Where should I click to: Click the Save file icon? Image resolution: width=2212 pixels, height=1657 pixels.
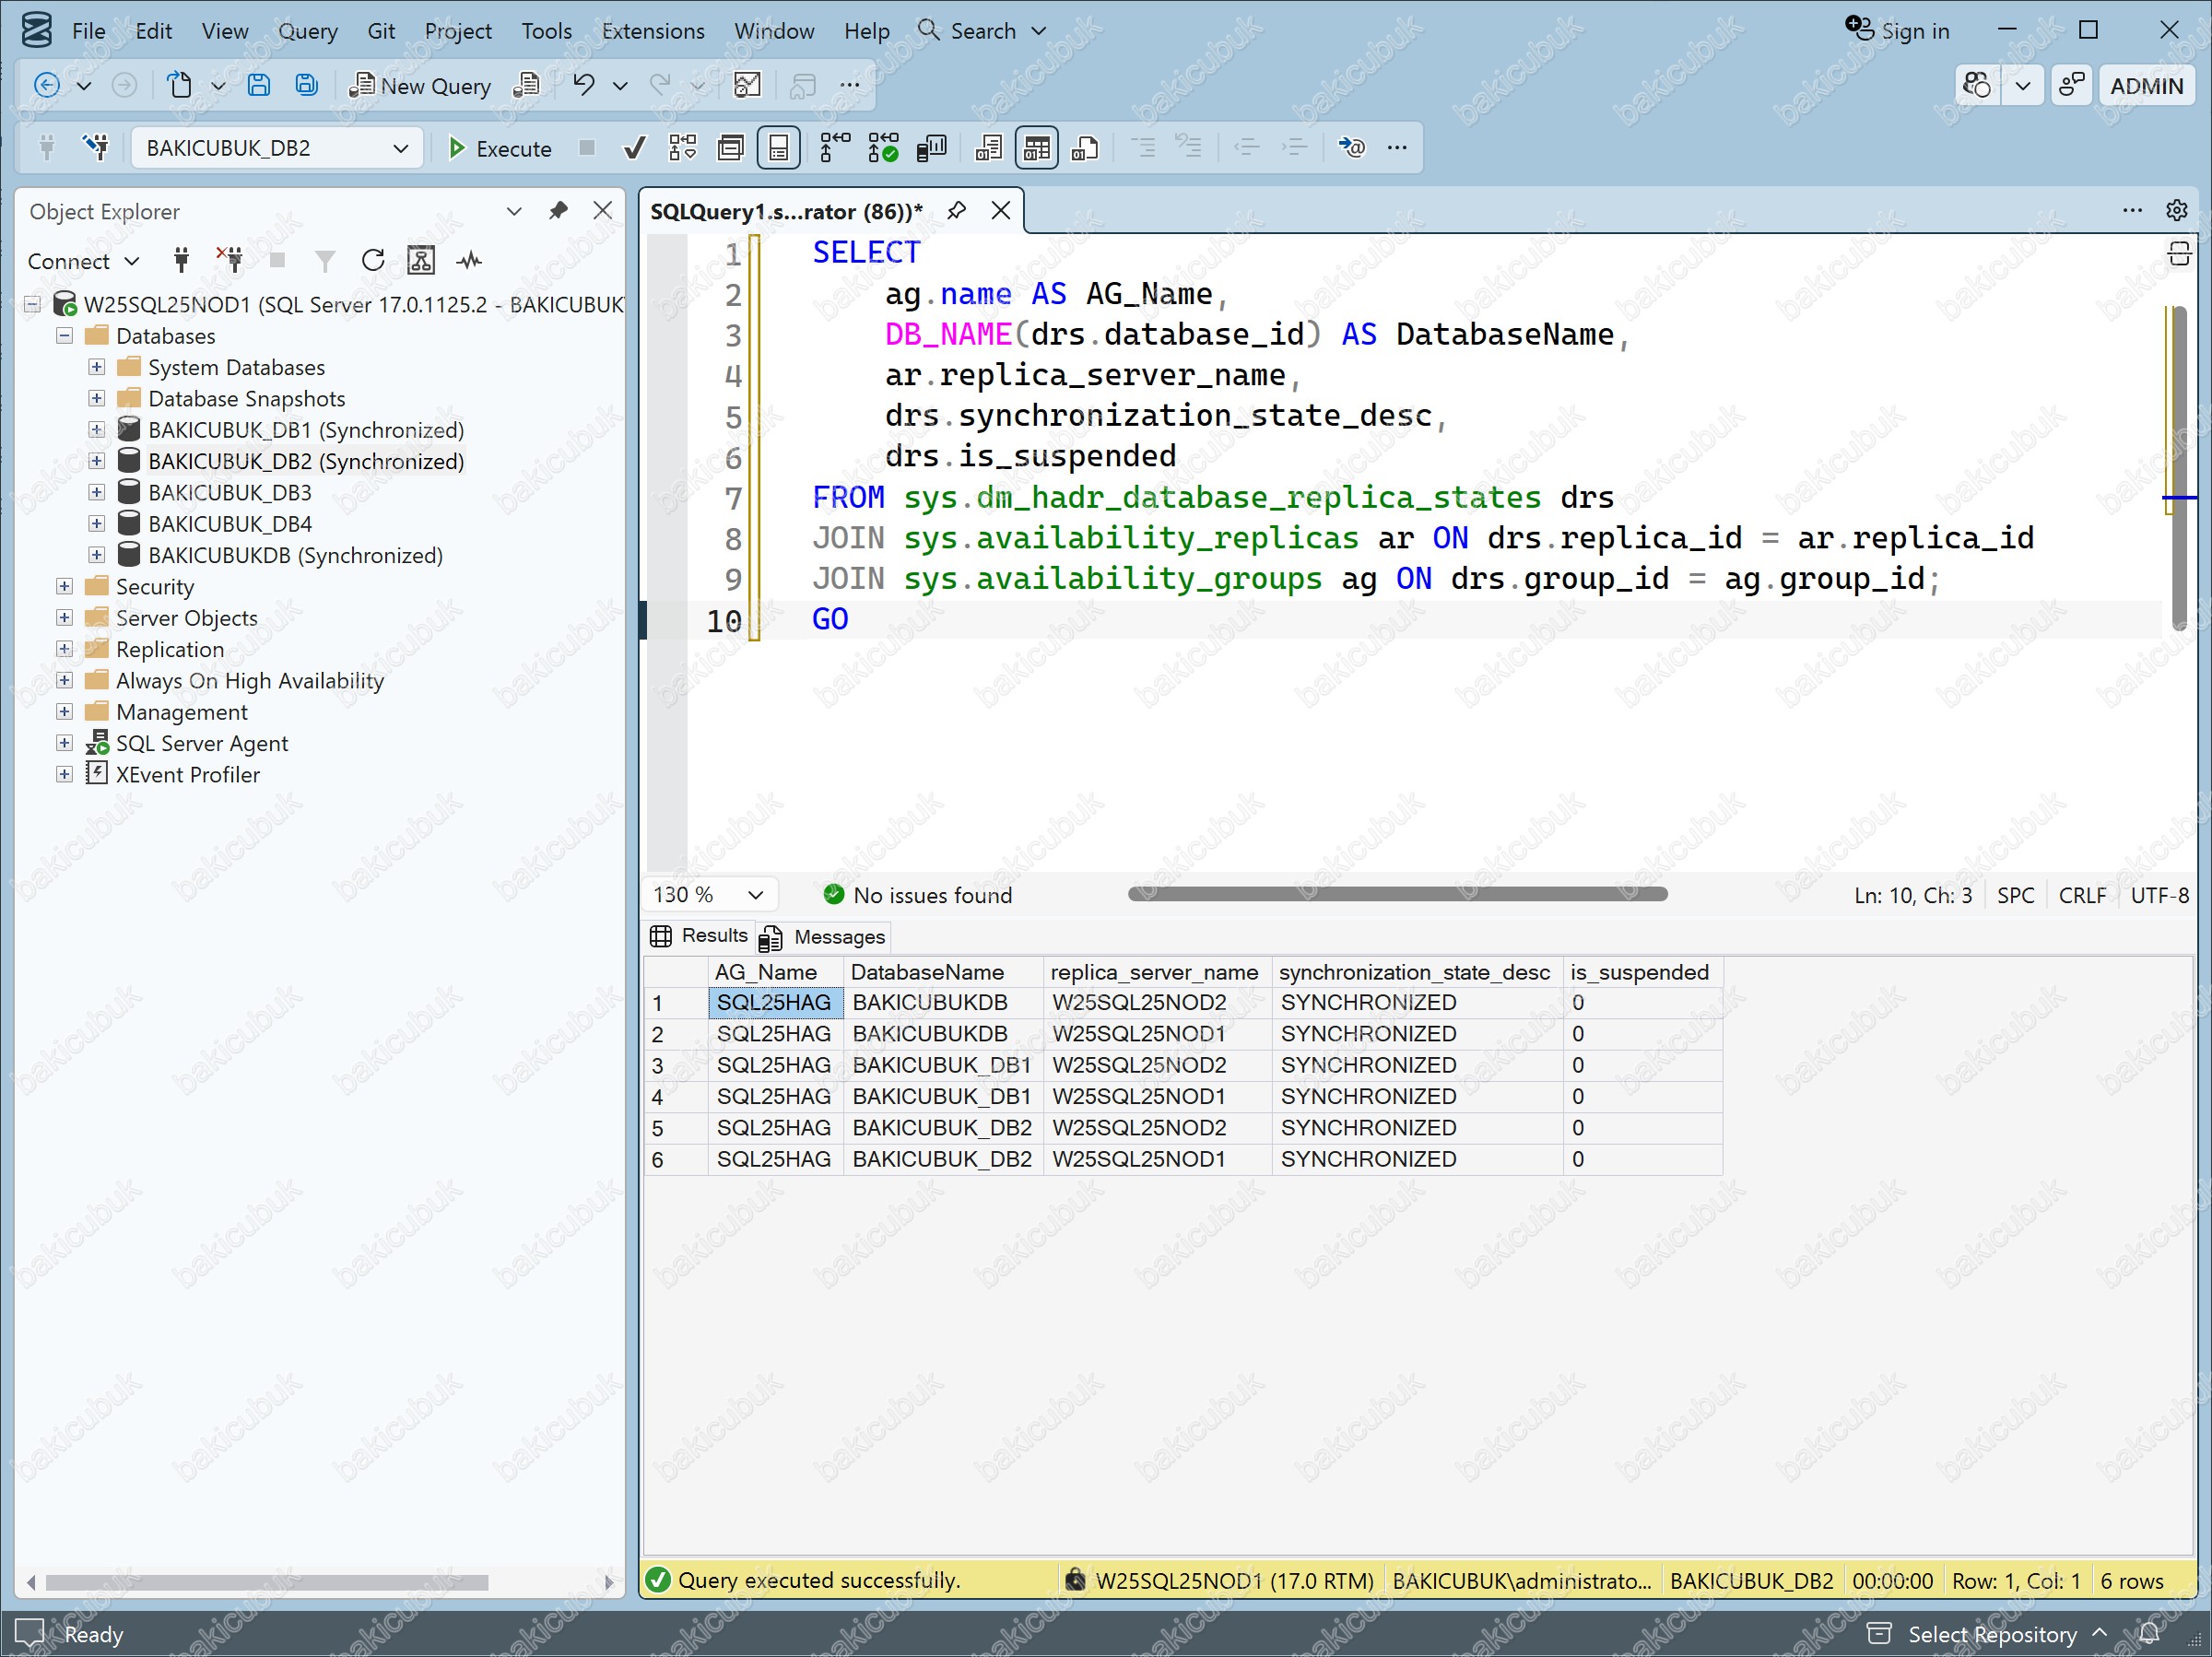tap(259, 86)
